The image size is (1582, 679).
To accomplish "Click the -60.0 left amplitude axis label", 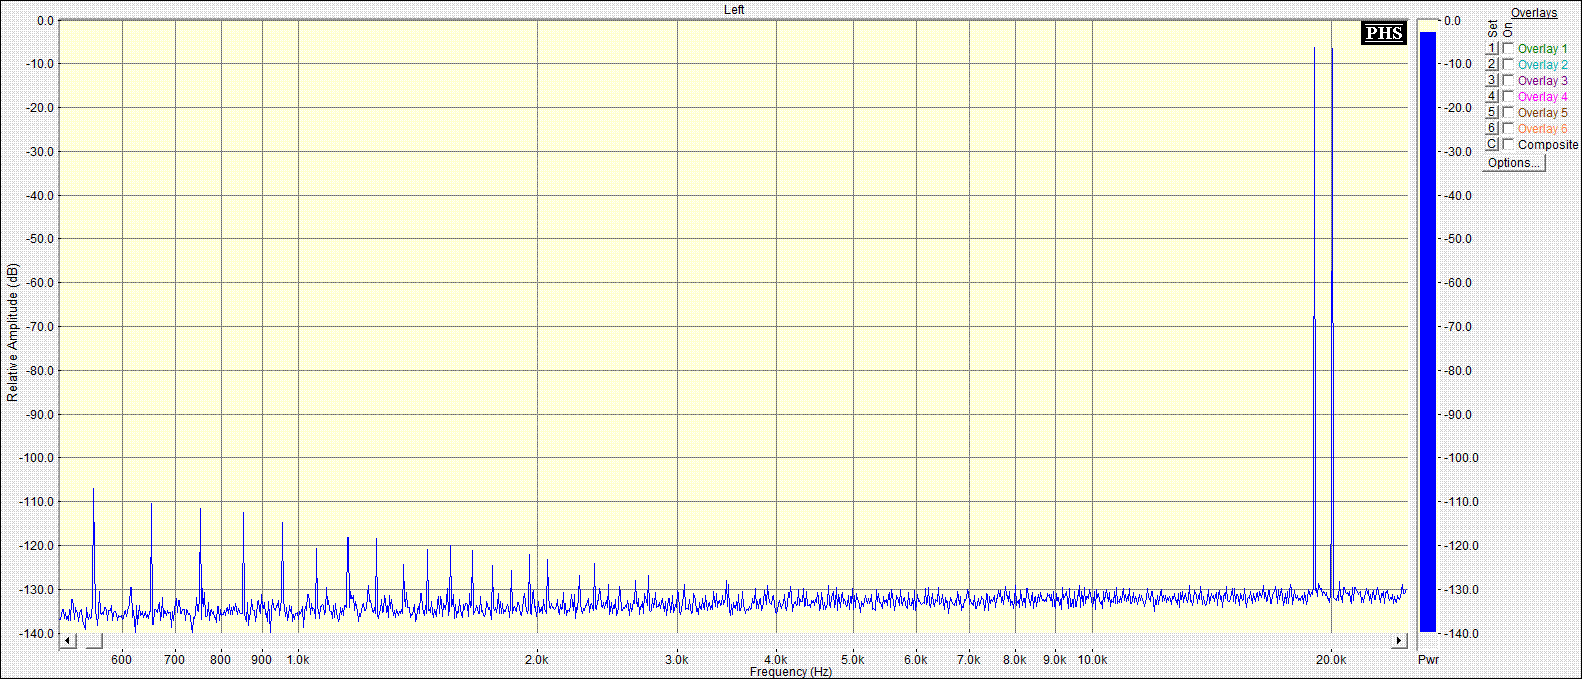I will (39, 283).
